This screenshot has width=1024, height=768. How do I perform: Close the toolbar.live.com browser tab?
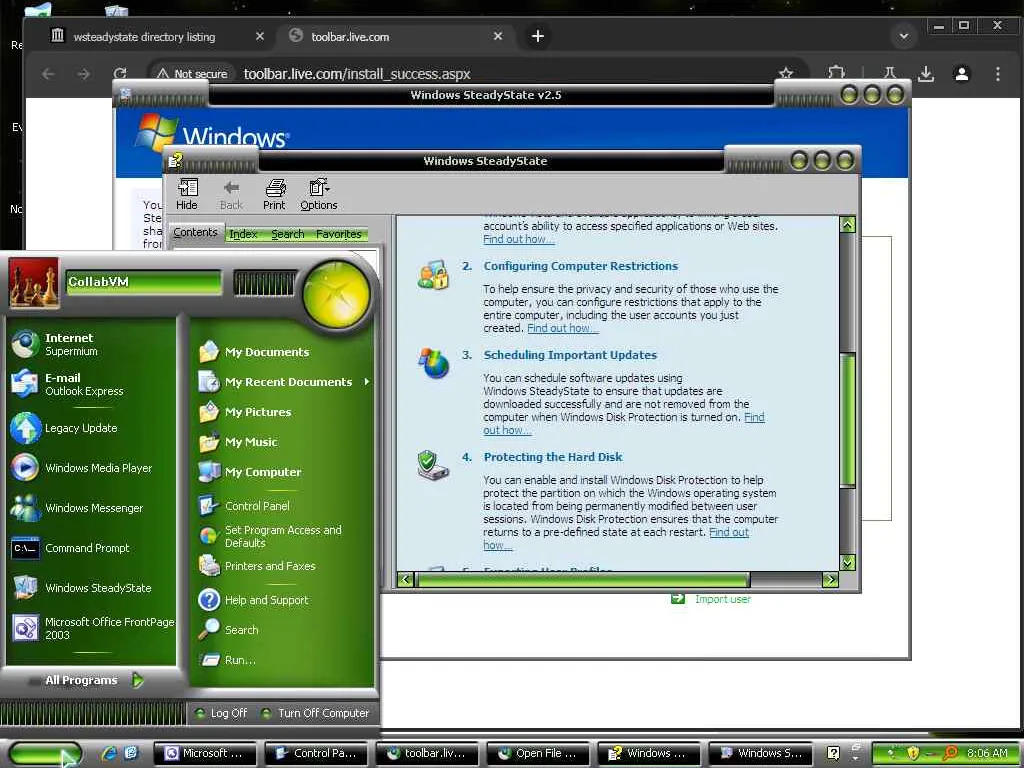[x=498, y=37]
